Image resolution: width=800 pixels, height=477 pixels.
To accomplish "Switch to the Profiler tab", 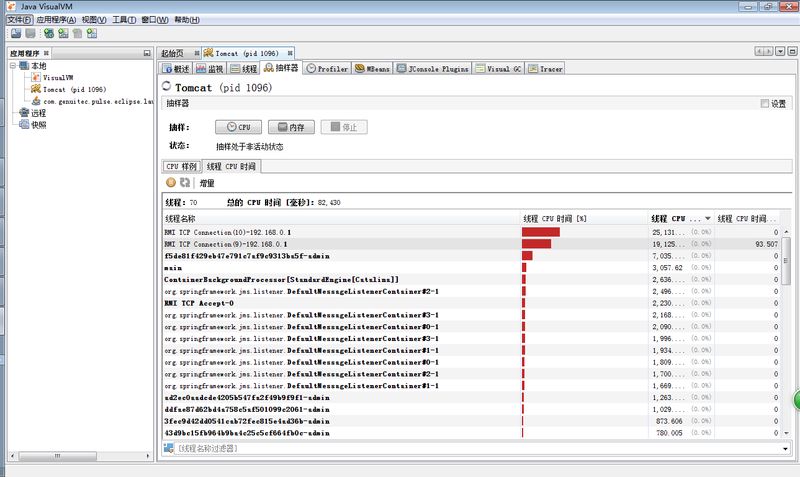I will (x=328, y=68).
